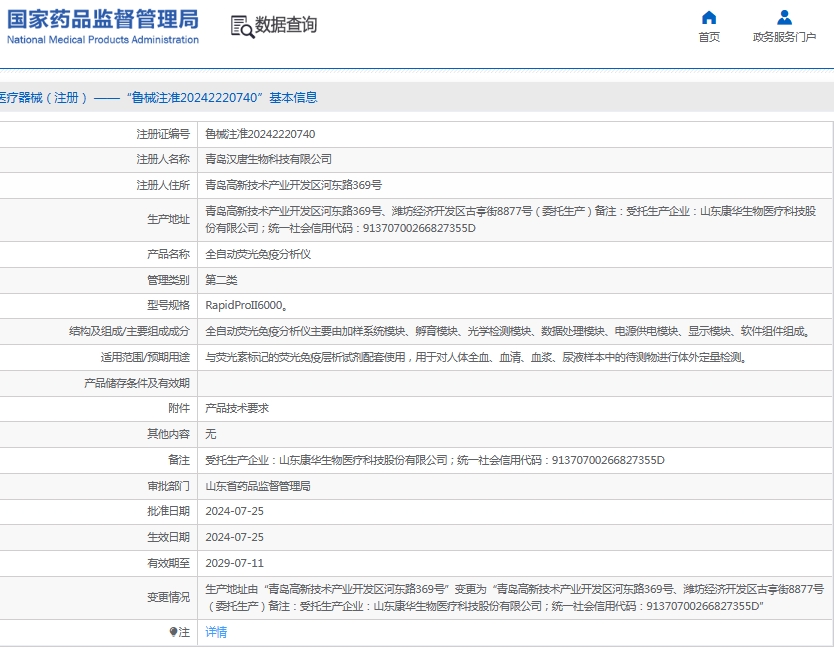This screenshot has width=834, height=651.
Task: Click the 注册人住所 field label
Action: tap(163, 185)
